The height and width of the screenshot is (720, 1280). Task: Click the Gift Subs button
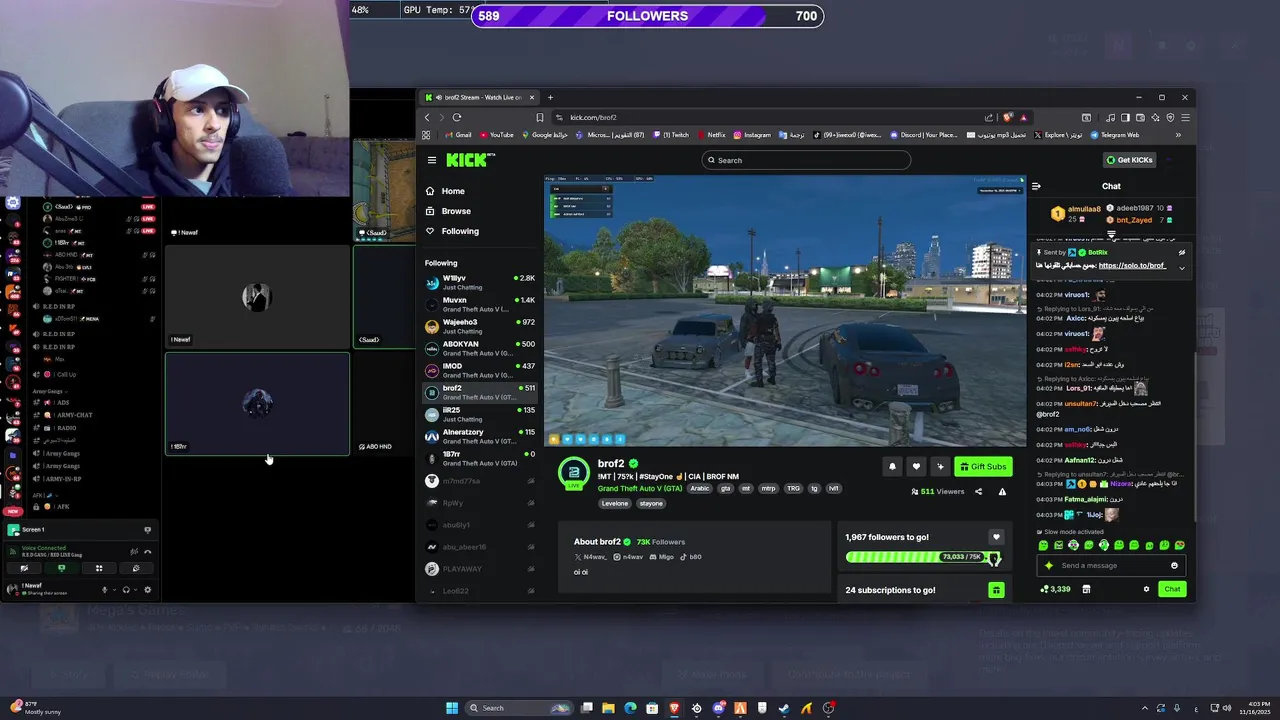[x=983, y=466]
